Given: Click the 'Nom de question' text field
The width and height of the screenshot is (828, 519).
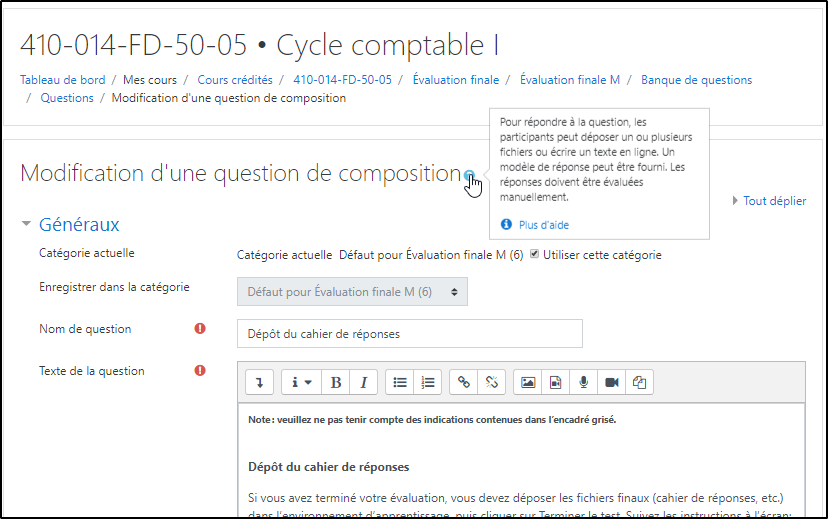Looking at the screenshot, I should pyautogui.click(x=409, y=334).
